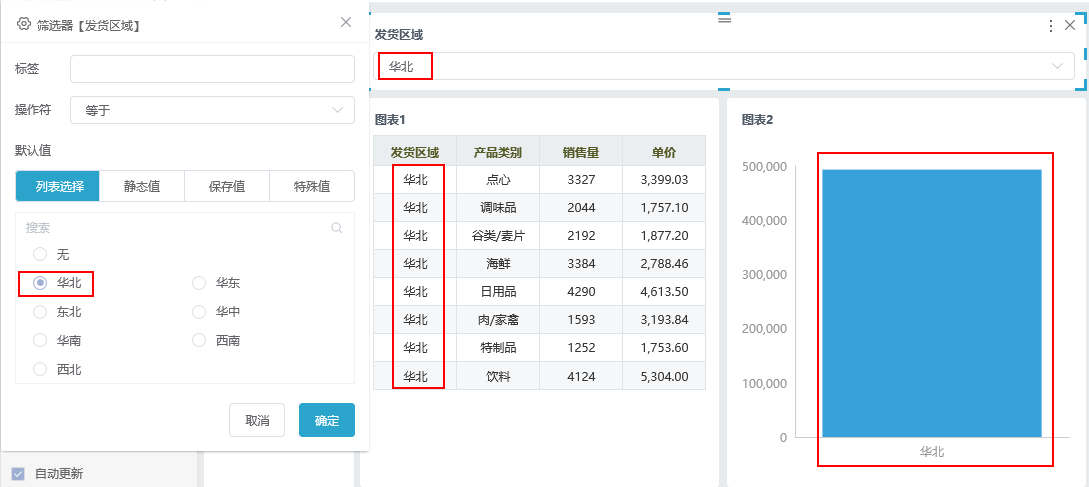Choose the 西南 radio button

(199, 340)
